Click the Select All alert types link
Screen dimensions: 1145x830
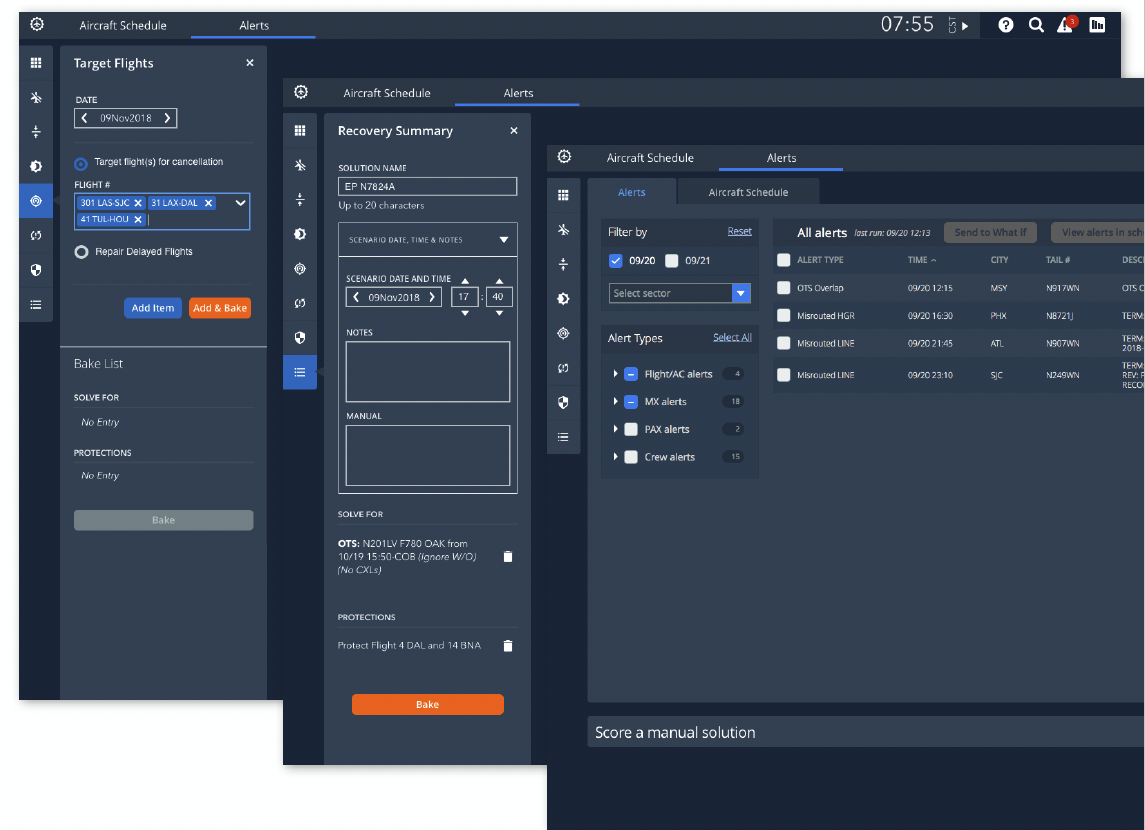coord(732,338)
